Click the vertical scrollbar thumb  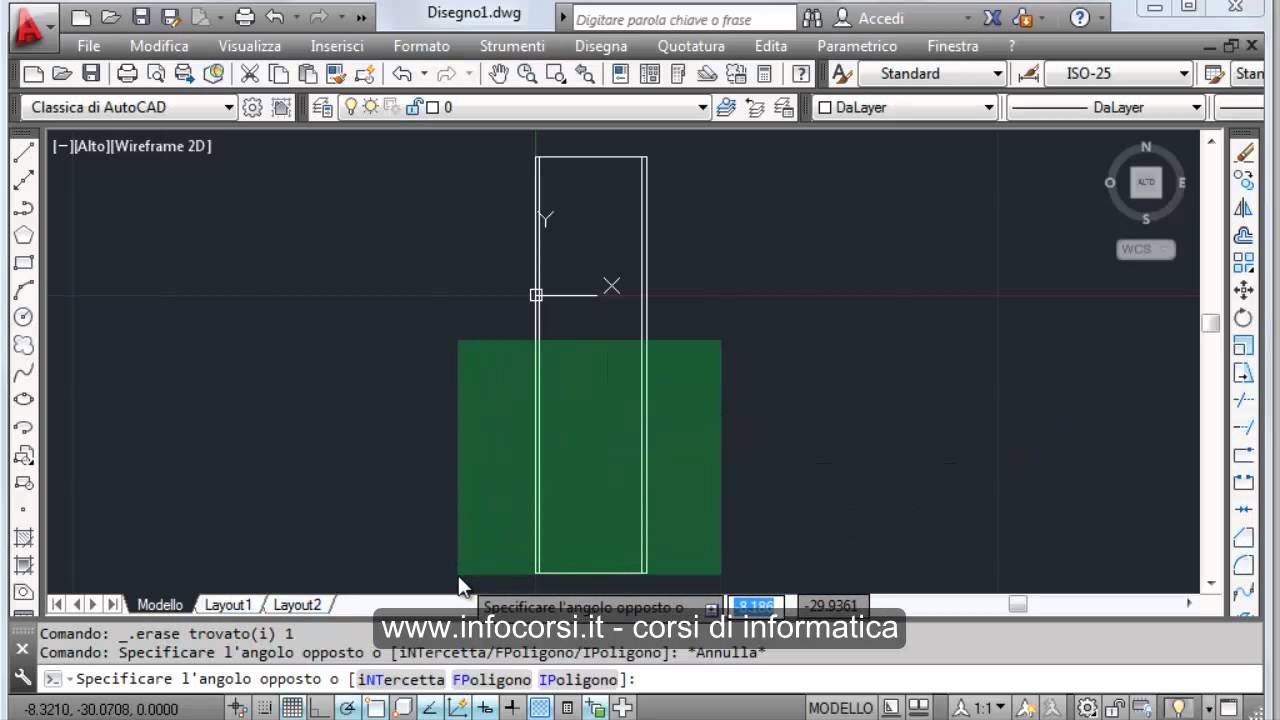pos(1211,323)
